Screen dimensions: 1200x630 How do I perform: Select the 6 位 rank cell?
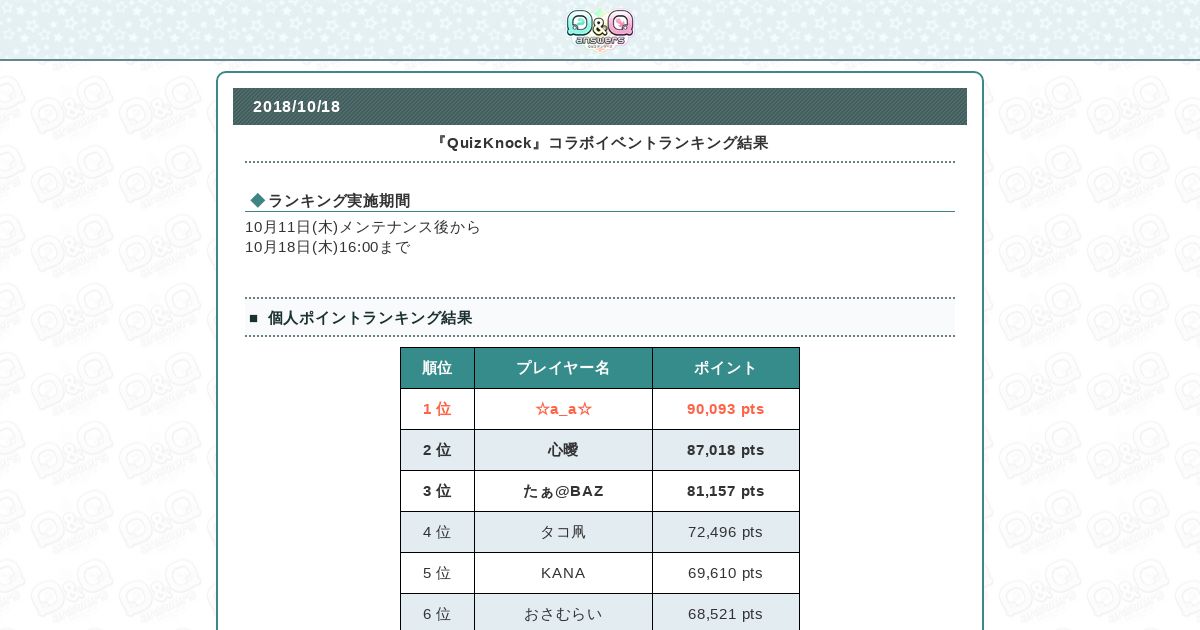coord(437,612)
